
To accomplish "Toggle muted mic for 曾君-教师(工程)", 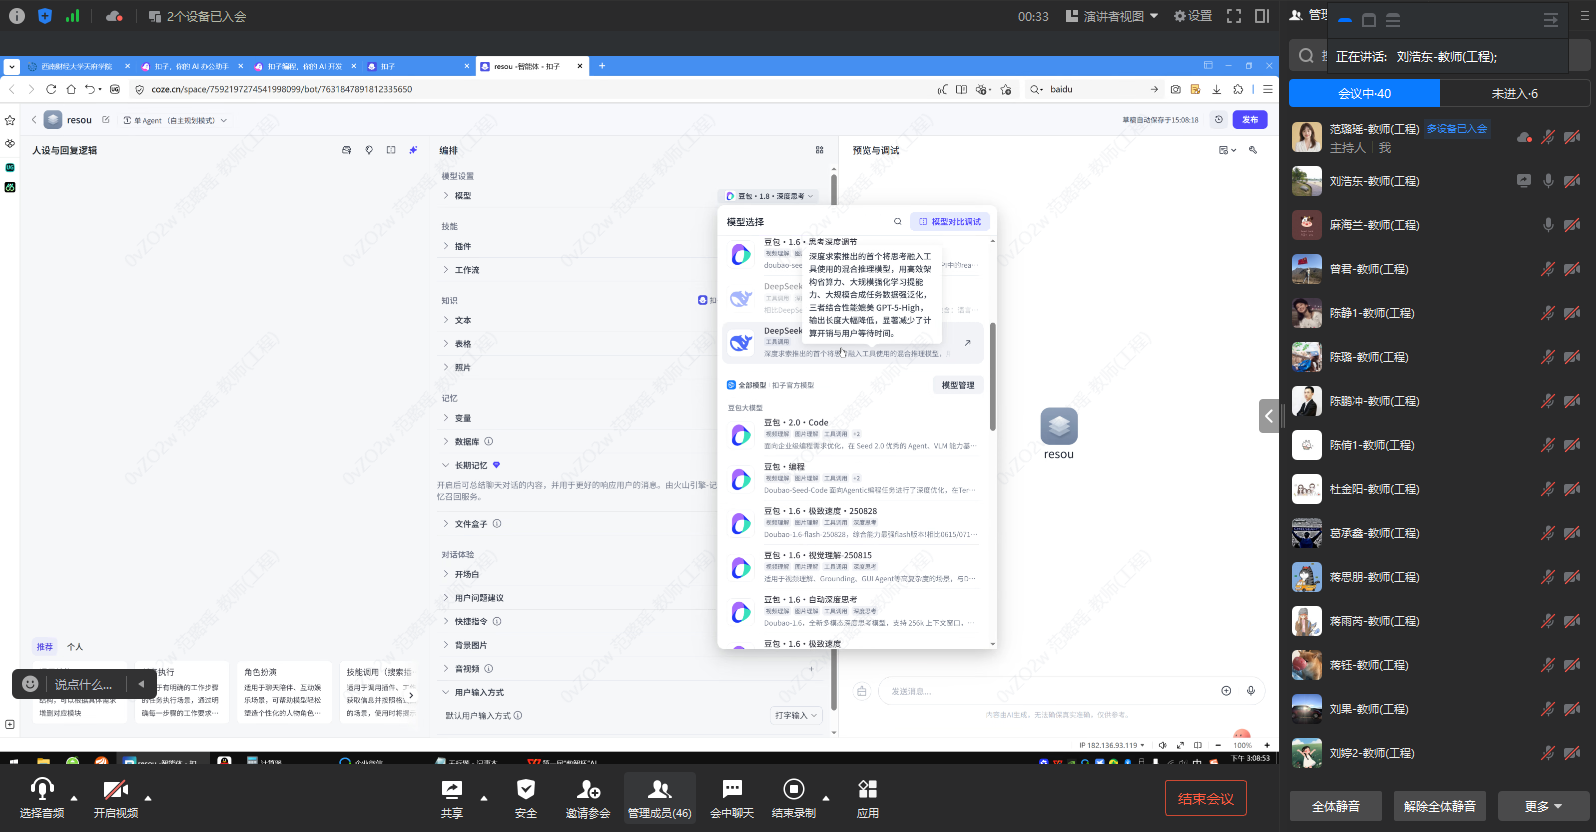I will (x=1548, y=269).
